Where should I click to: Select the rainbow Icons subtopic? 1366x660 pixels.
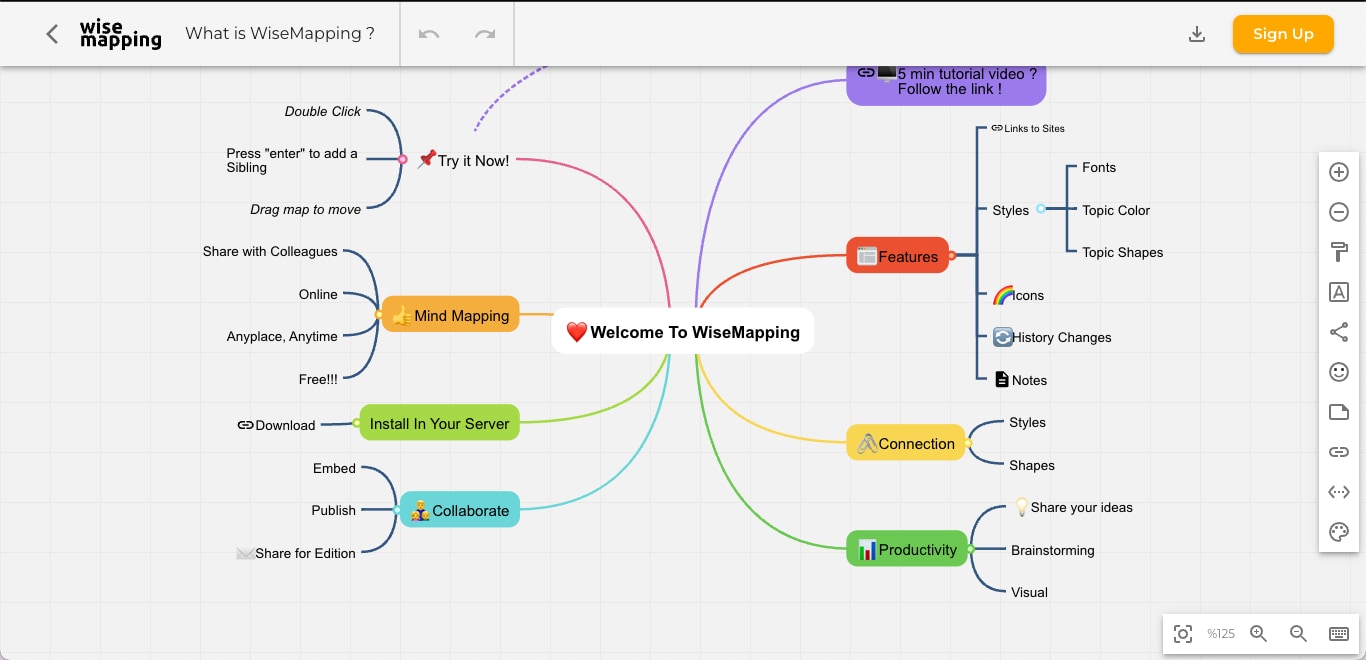pyautogui.click(x=1018, y=295)
